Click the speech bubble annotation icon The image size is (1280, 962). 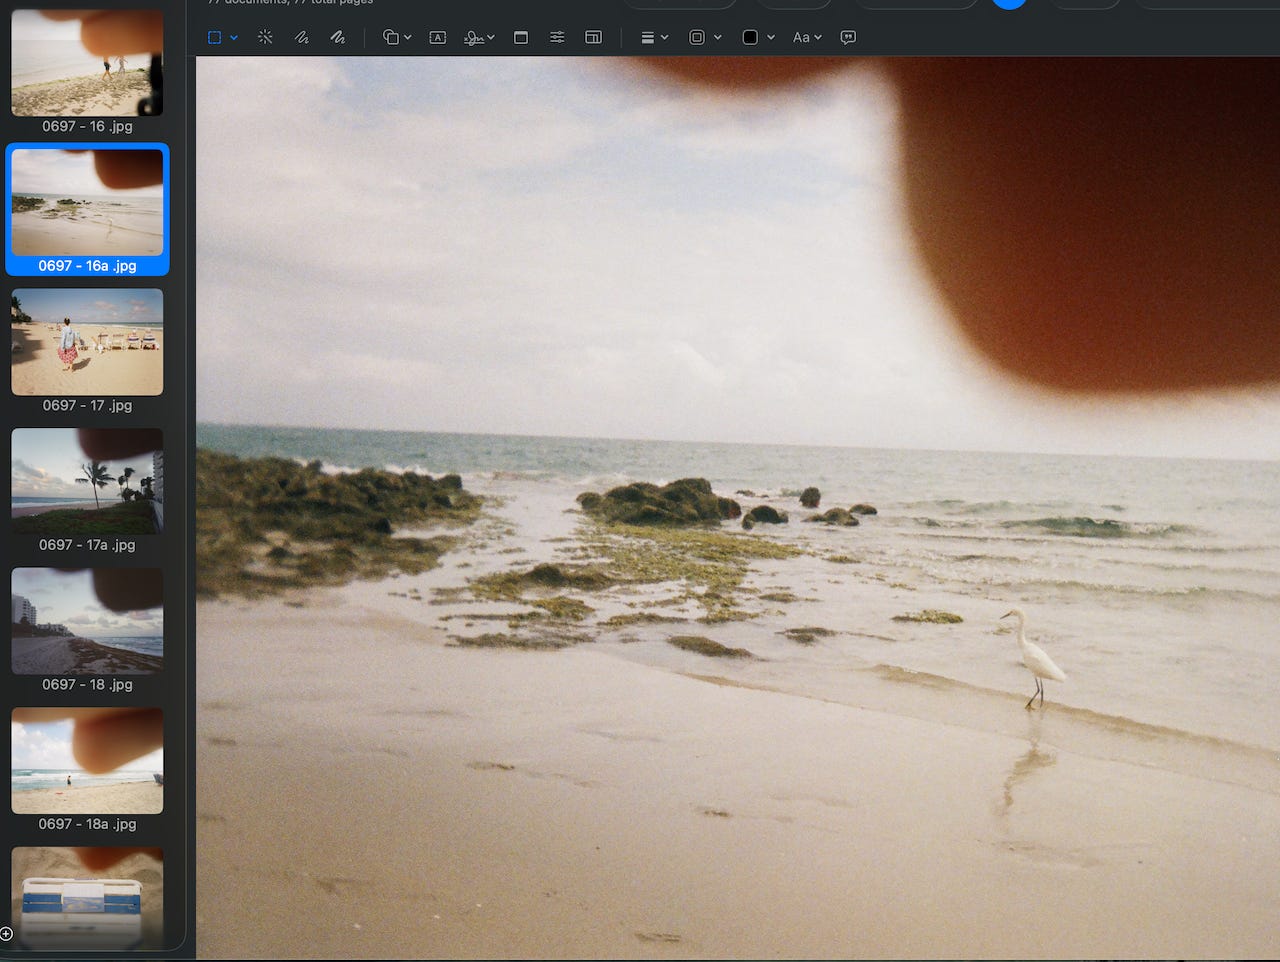[848, 37]
